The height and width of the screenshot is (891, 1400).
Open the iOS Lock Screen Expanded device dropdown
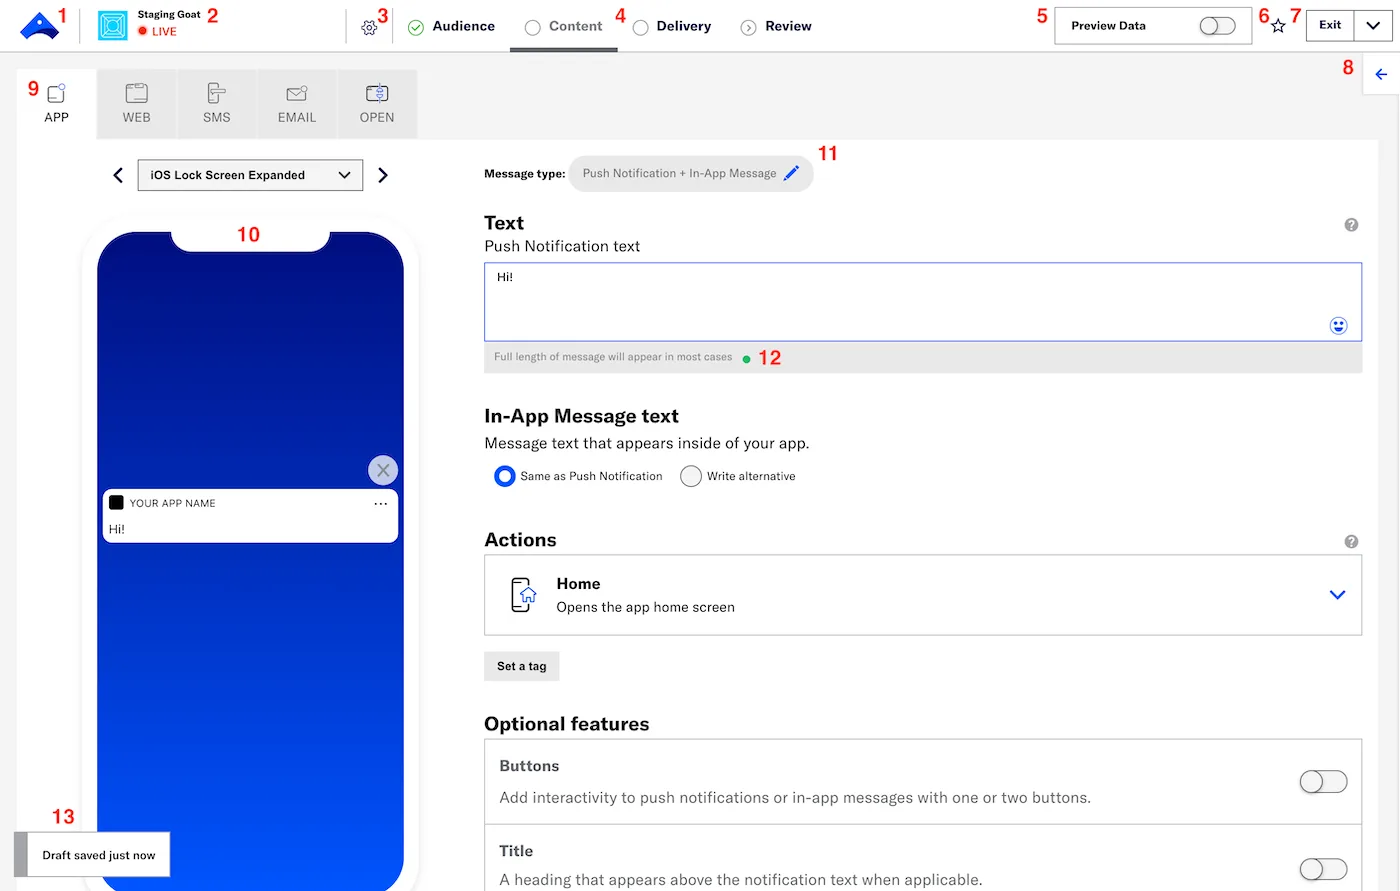249,174
